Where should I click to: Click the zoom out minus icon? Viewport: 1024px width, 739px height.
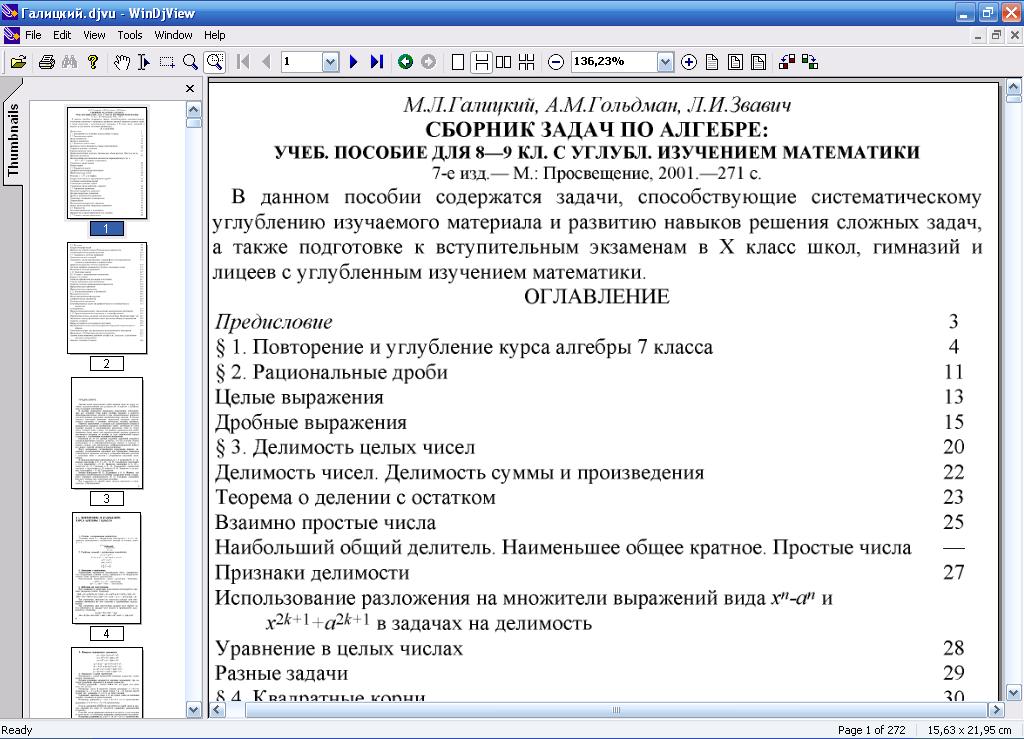(555, 62)
